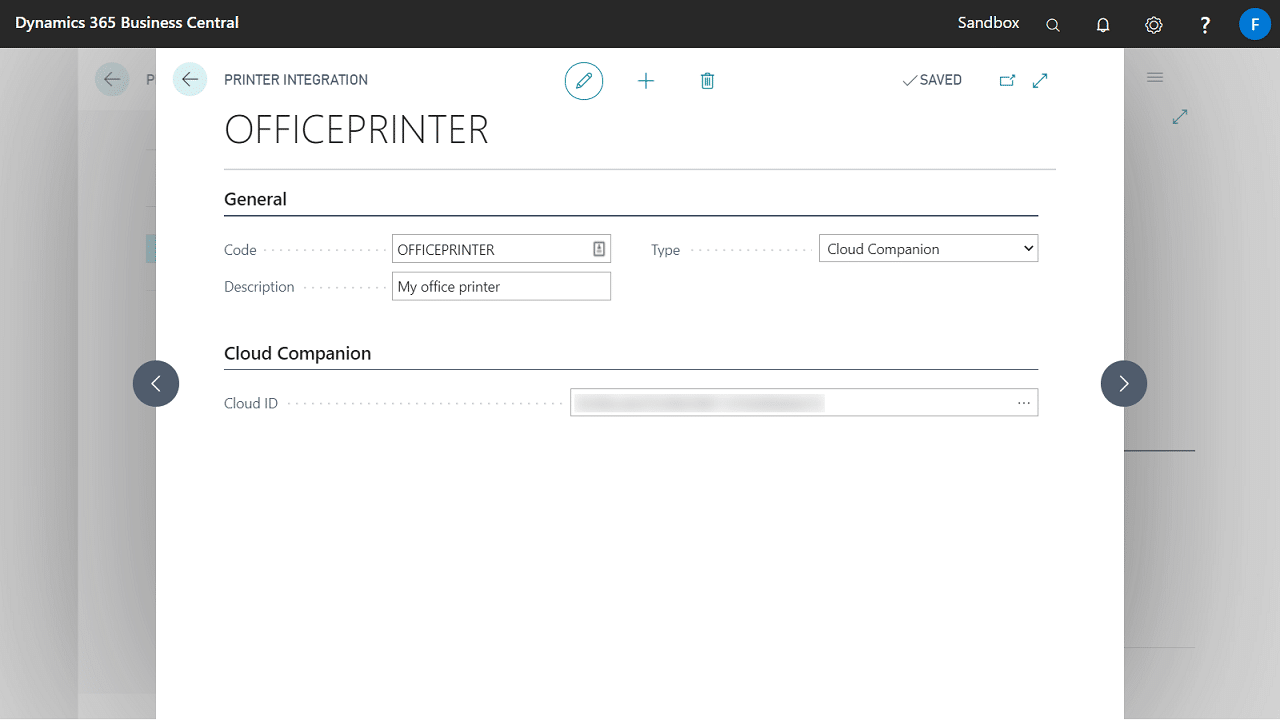The width and height of the screenshot is (1280, 720).
Task: Open the user account avatar F
Action: coord(1254,23)
